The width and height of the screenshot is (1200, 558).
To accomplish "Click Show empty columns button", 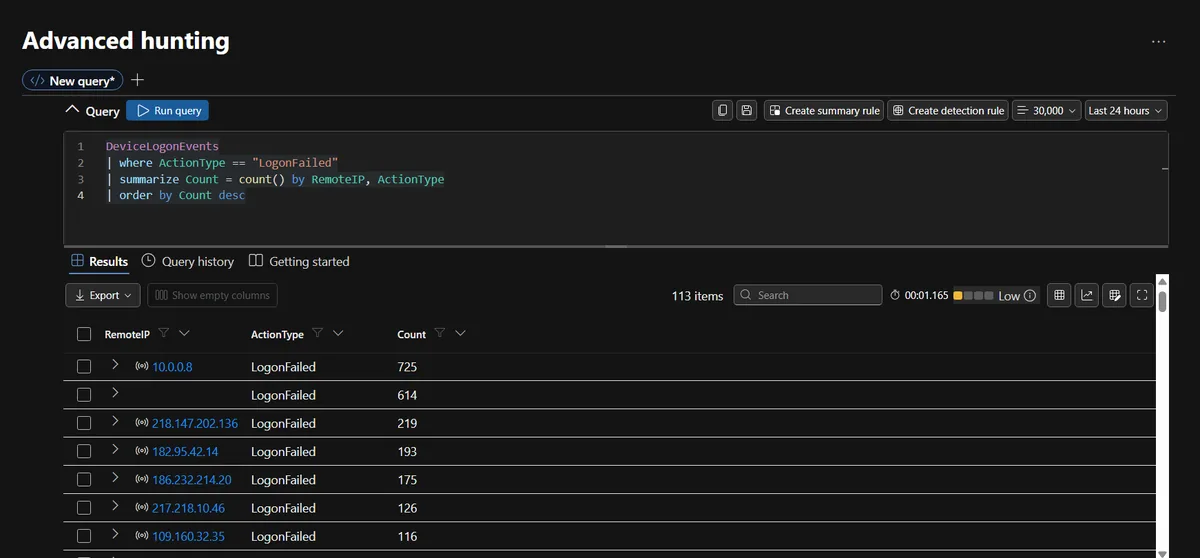I will click(x=212, y=295).
